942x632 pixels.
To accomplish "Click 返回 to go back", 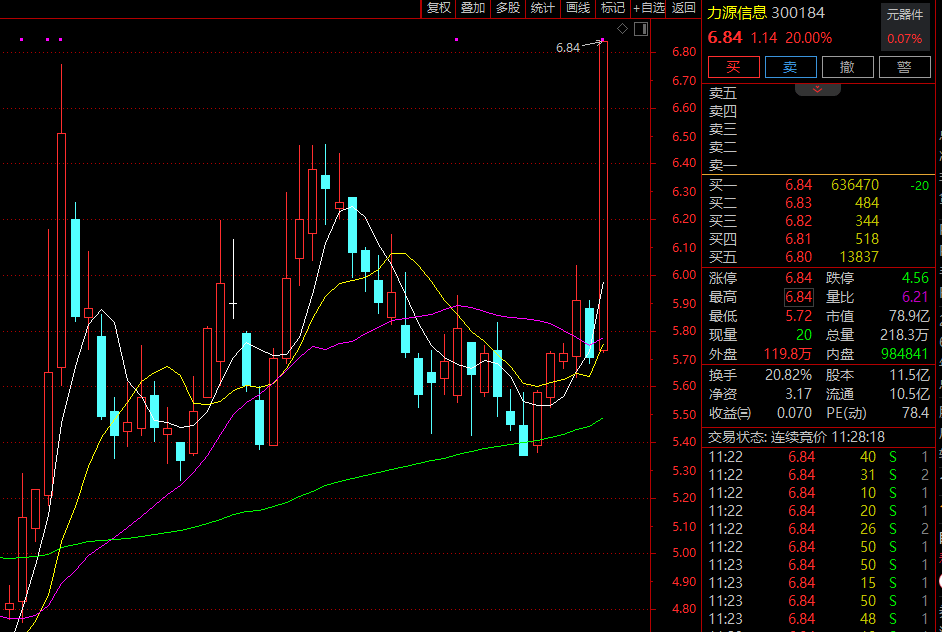I will pyautogui.click(x=684, y=8).
